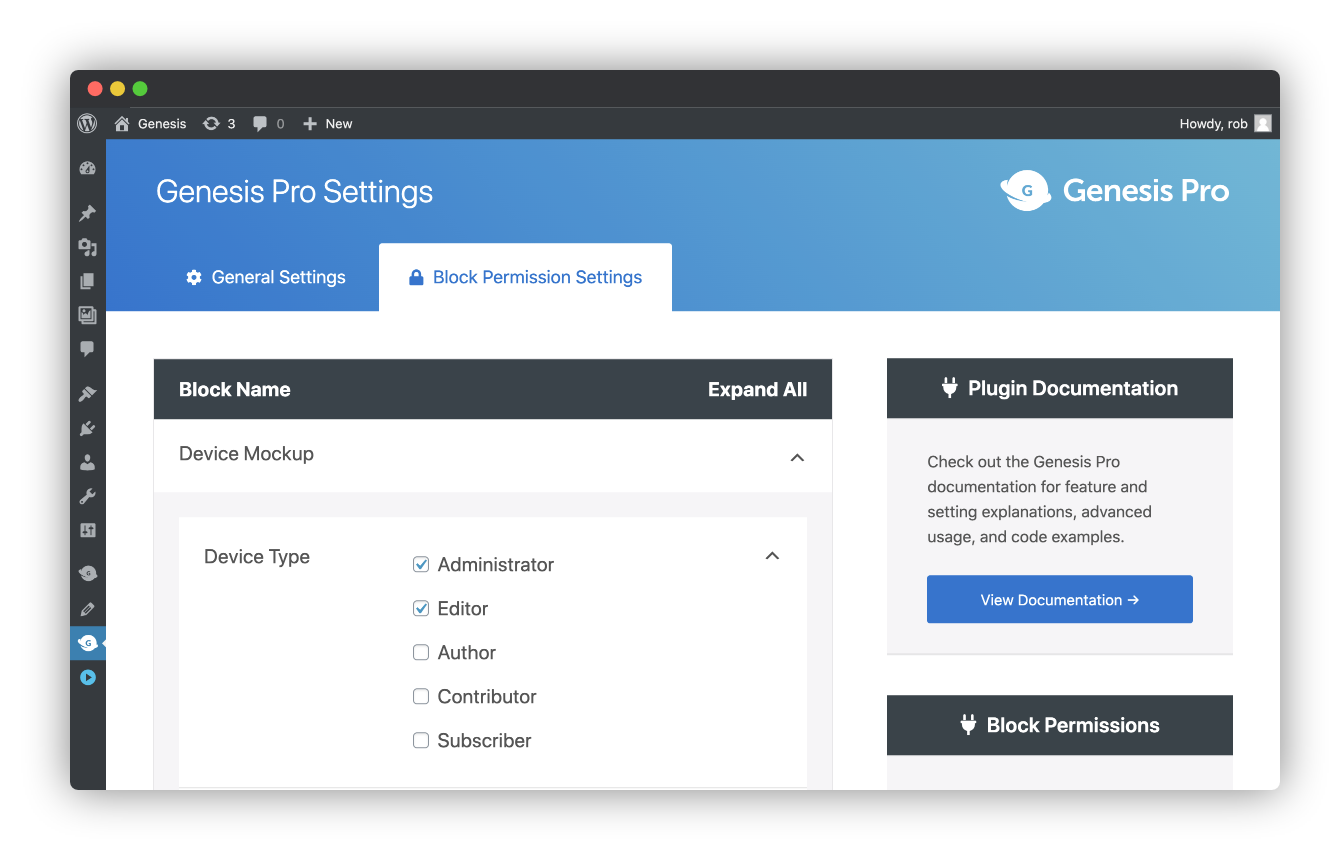
Task: Switch to the General Settings tab
Action: coord(266,277)
